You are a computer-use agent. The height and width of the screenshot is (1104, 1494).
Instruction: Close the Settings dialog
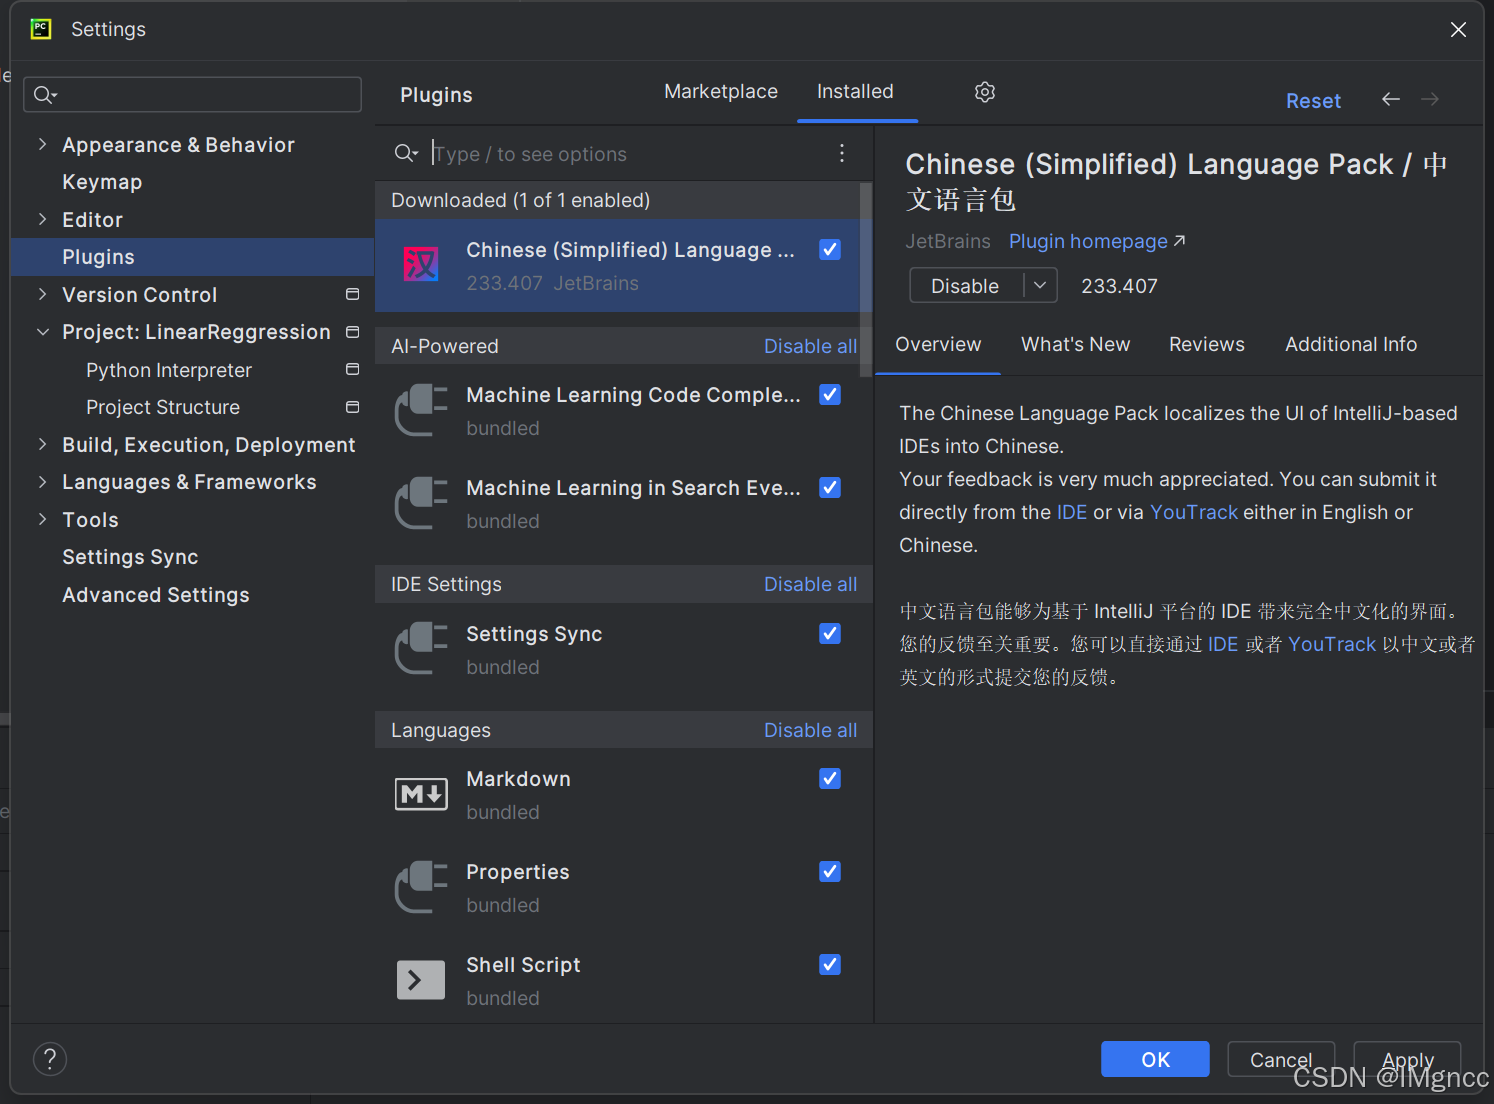[1458, 29]
